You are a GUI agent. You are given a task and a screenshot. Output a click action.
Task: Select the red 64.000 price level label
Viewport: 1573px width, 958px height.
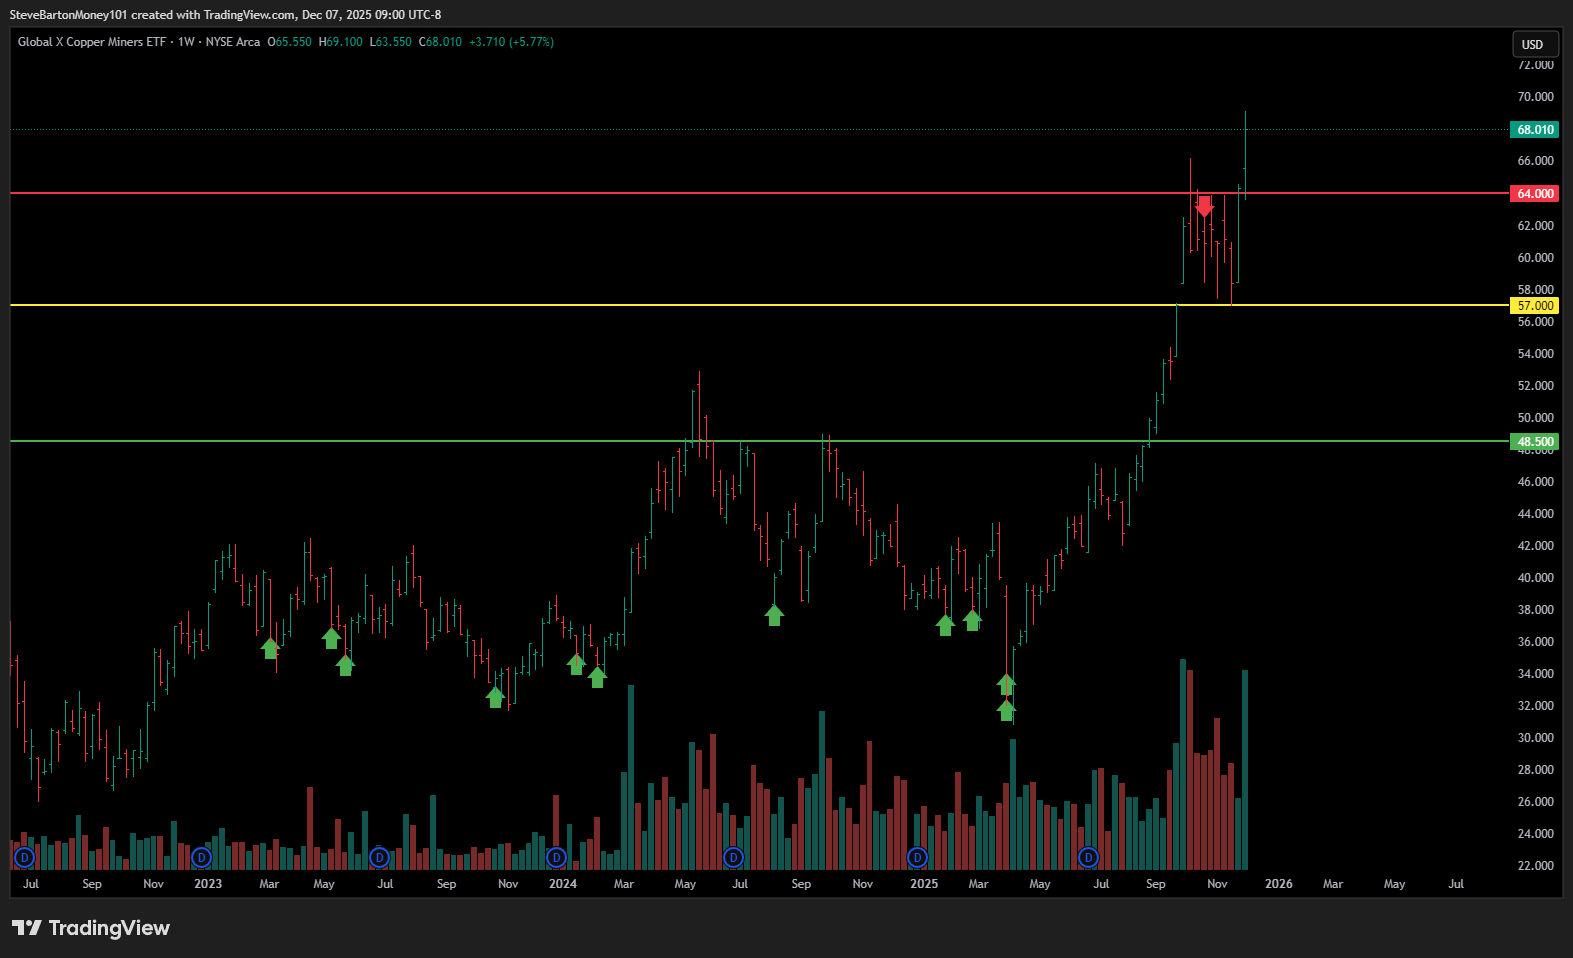(1535, 194)
